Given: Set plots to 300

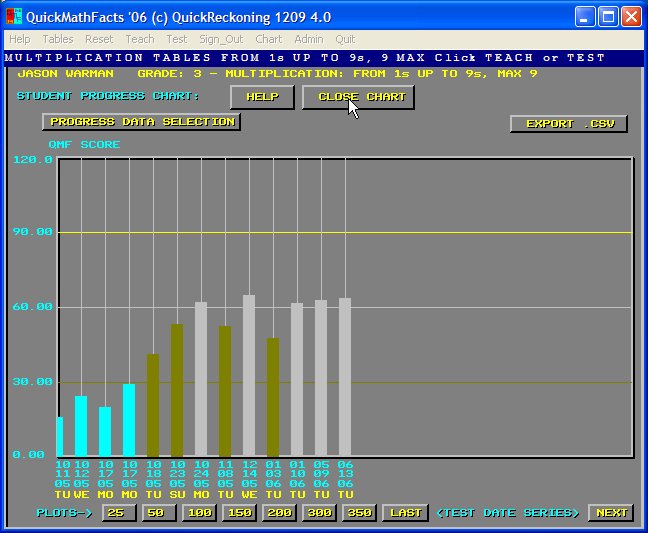Looking at the screenshot, I should (x=318, y=513).
